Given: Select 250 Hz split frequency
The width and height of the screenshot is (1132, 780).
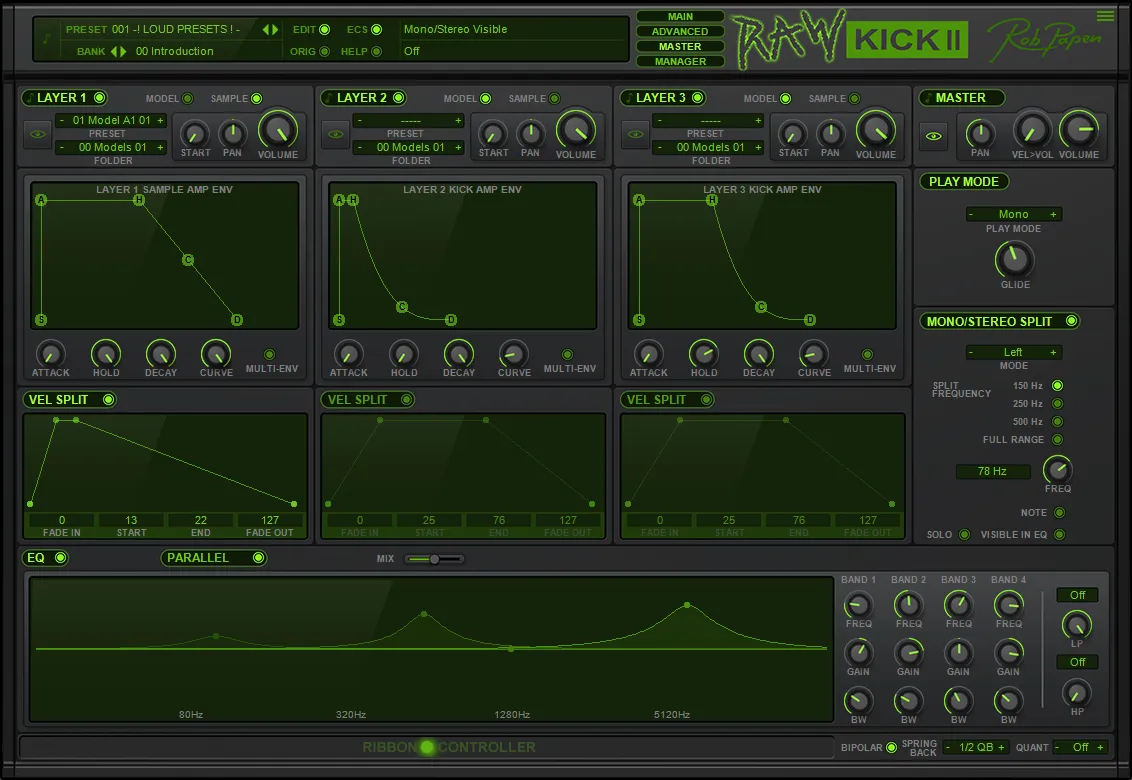Looking at the screenshot, I should (1058, 404).
